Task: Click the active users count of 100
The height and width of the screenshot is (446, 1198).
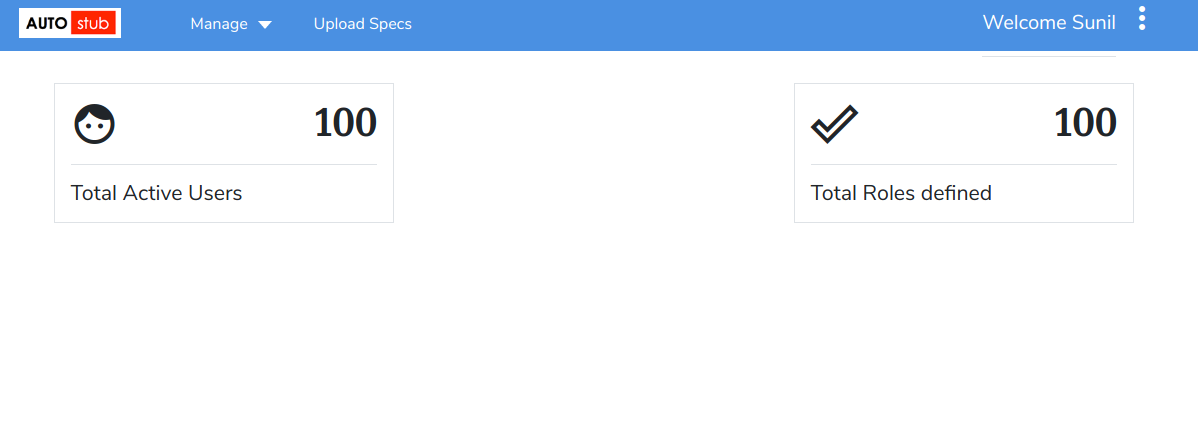Action: tap(345, 123)
